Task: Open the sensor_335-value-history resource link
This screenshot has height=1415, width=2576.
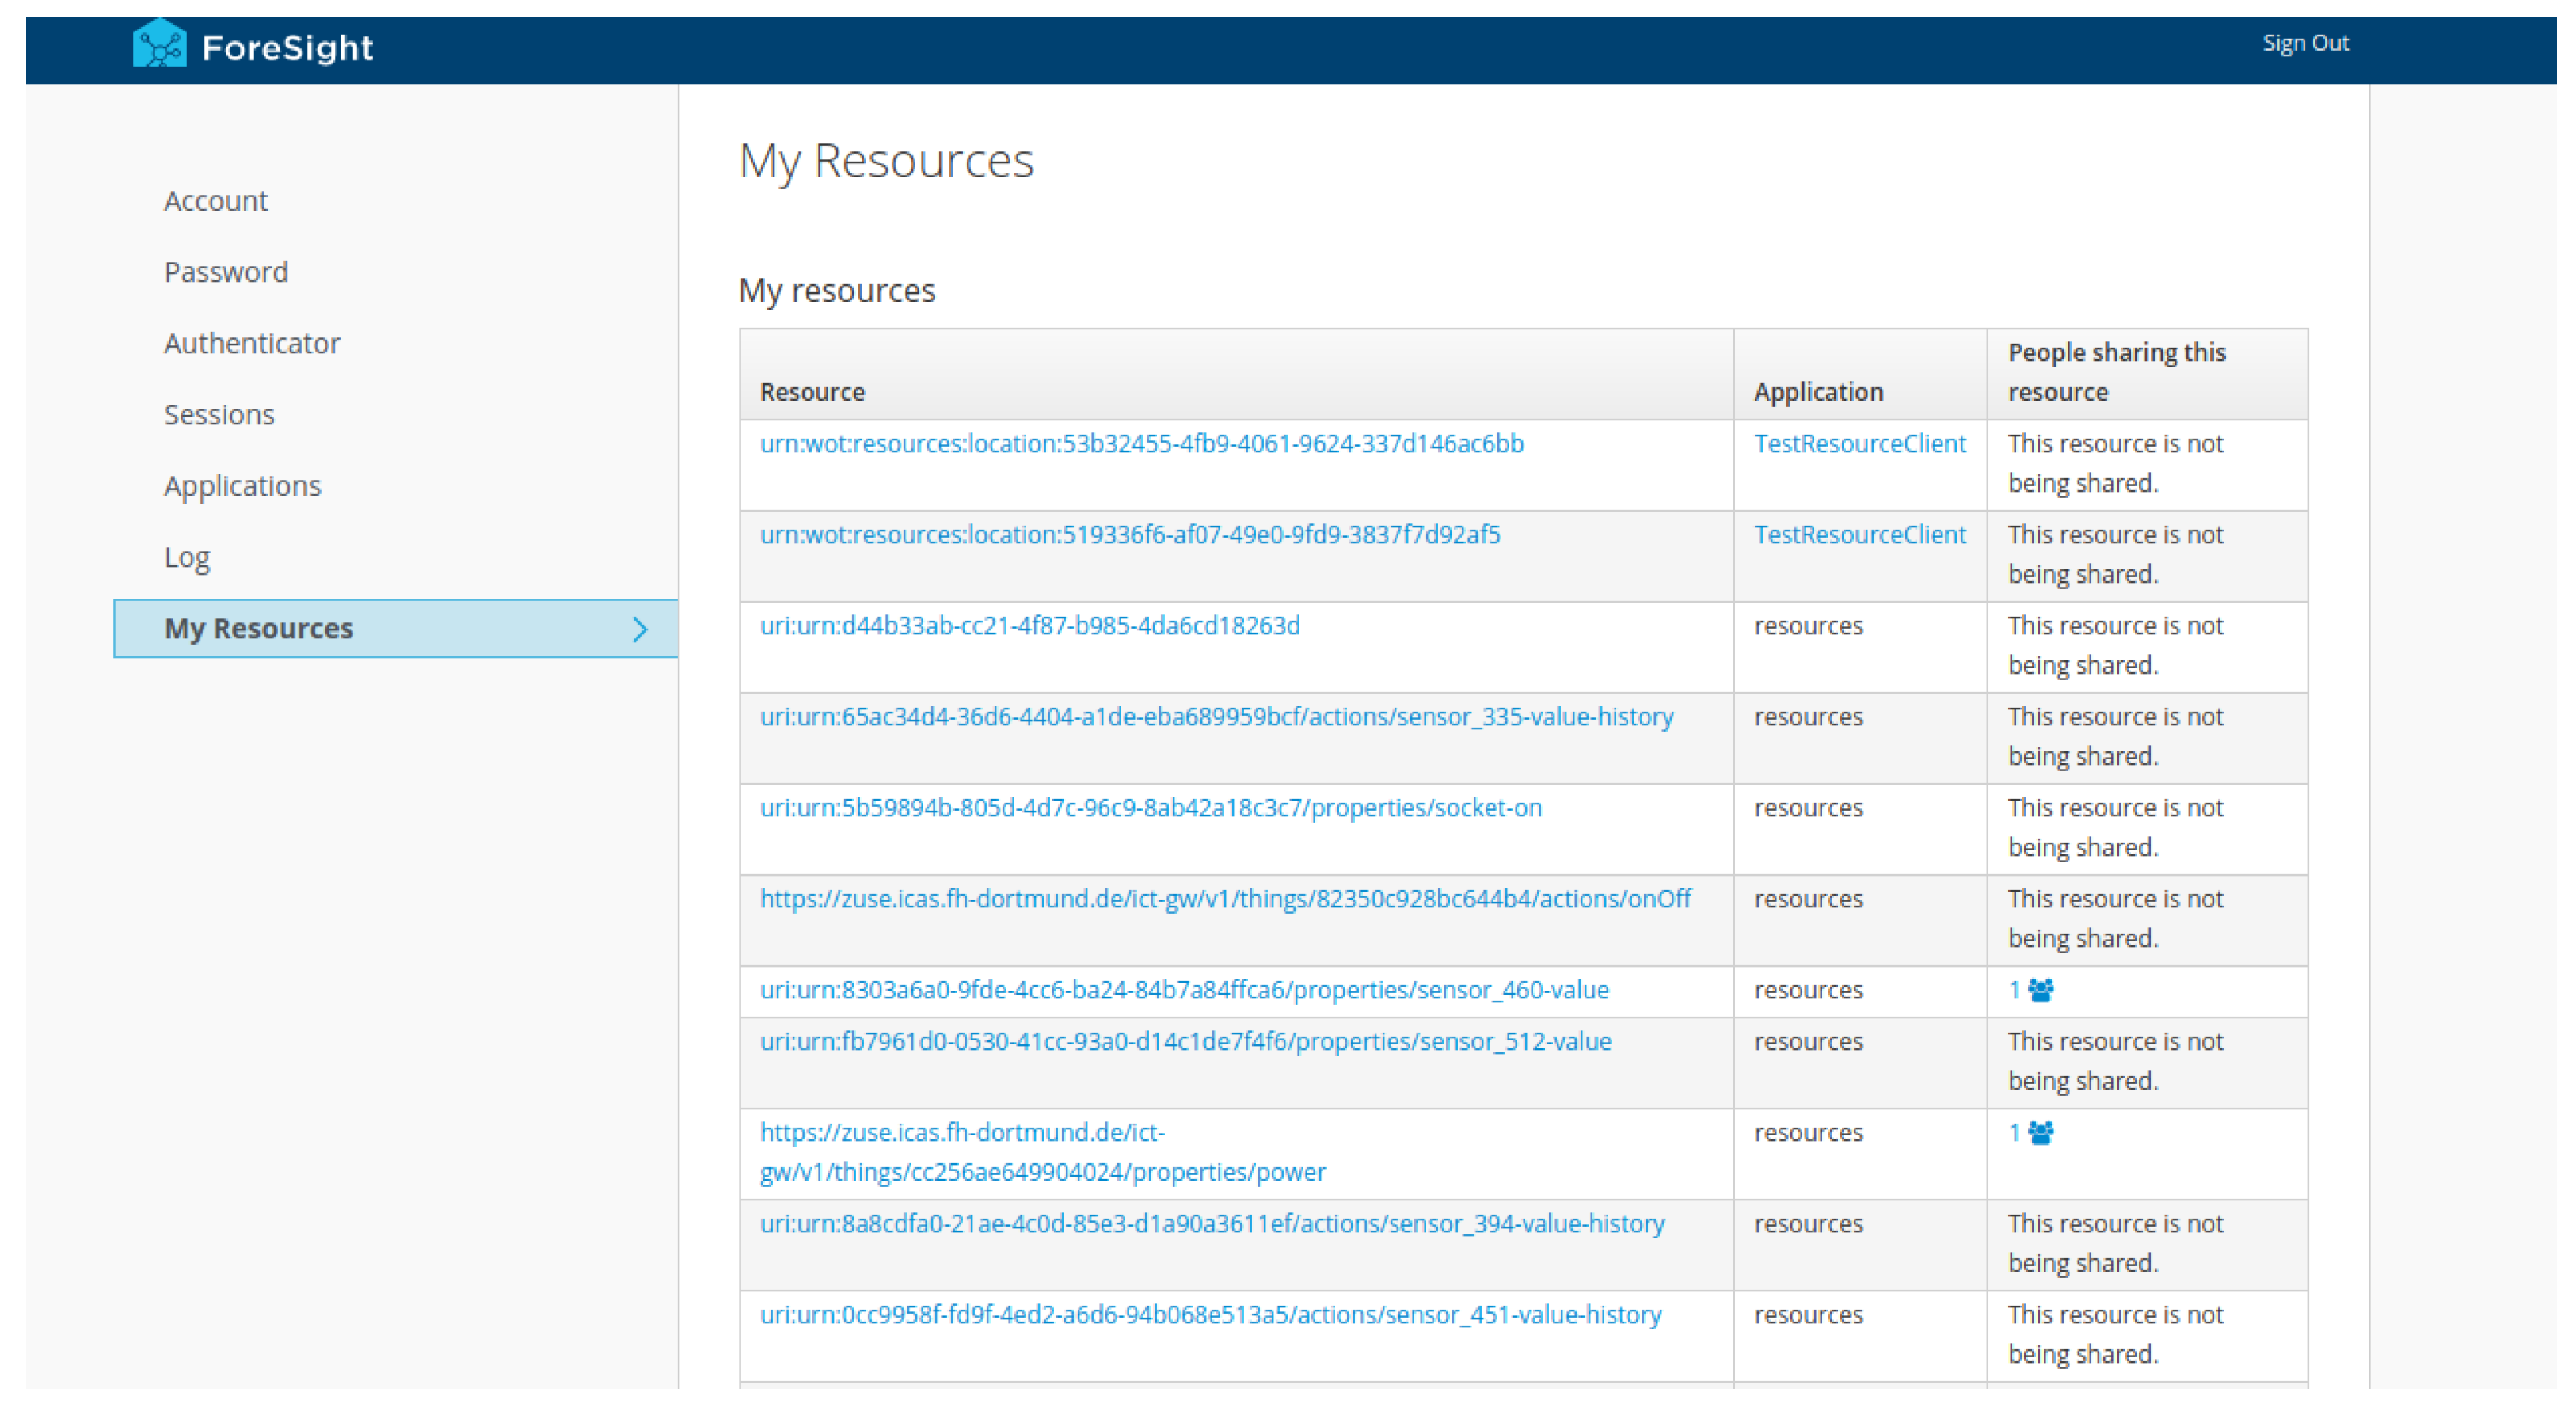Action: (1216, 717)
